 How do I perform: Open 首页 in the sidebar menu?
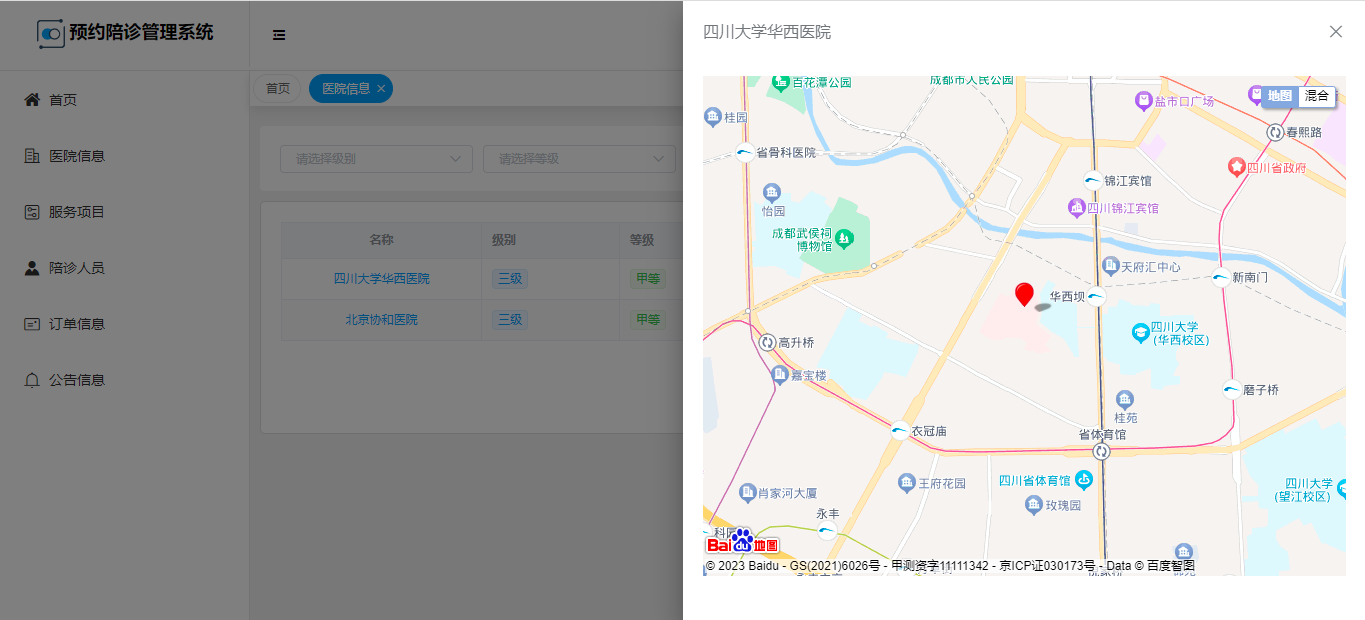point(124,100)
